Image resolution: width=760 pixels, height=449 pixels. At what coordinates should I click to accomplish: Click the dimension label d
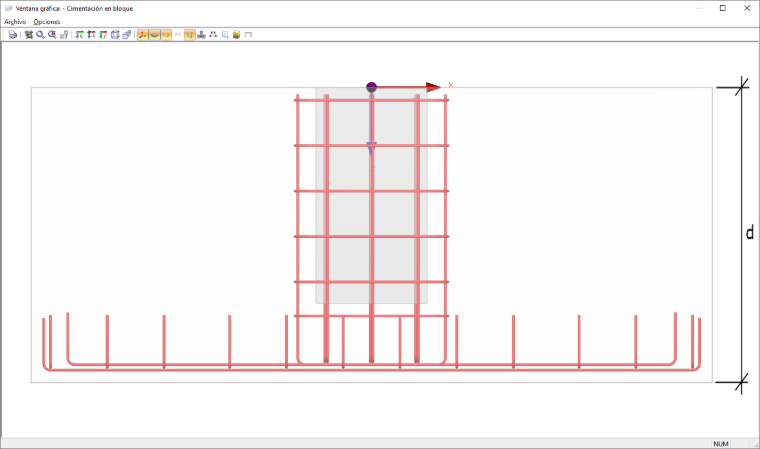point(750,233)
